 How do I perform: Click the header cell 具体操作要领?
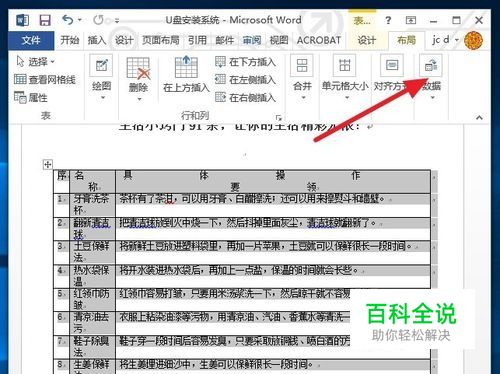click(x=273, y=181)
